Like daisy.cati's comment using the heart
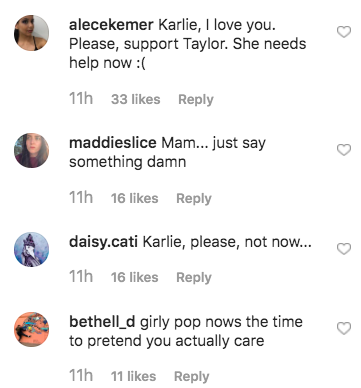Screen dimensions: 361x388 pos(344,249)
